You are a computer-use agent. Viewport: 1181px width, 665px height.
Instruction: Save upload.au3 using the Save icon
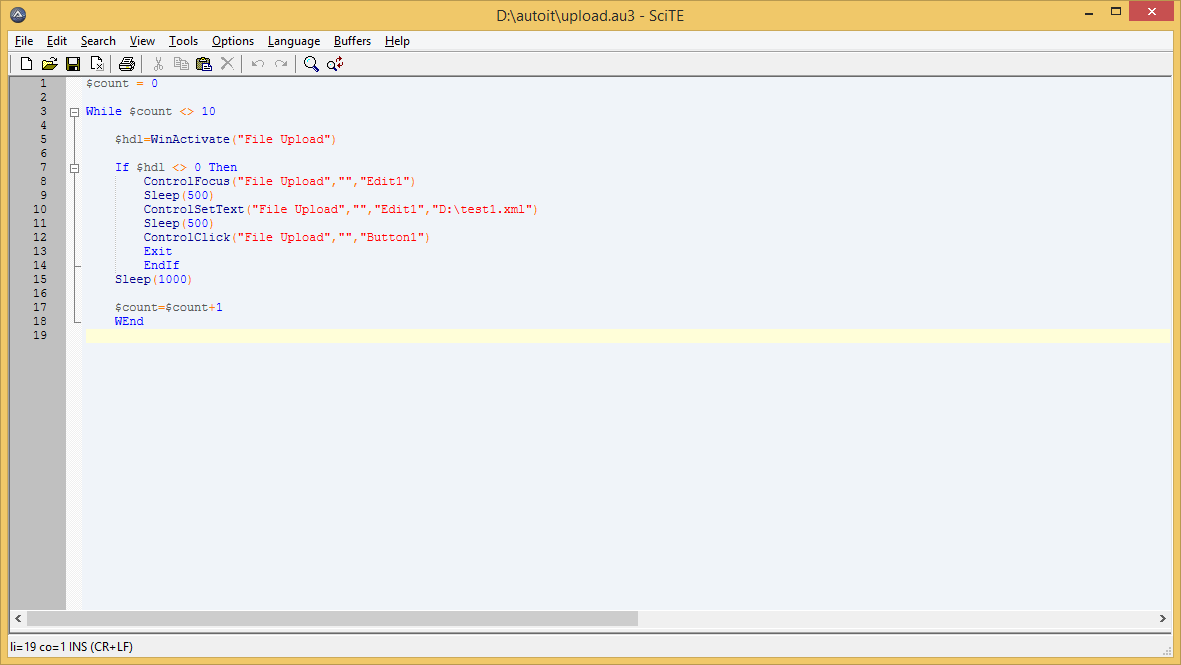(x=72, y=63)
